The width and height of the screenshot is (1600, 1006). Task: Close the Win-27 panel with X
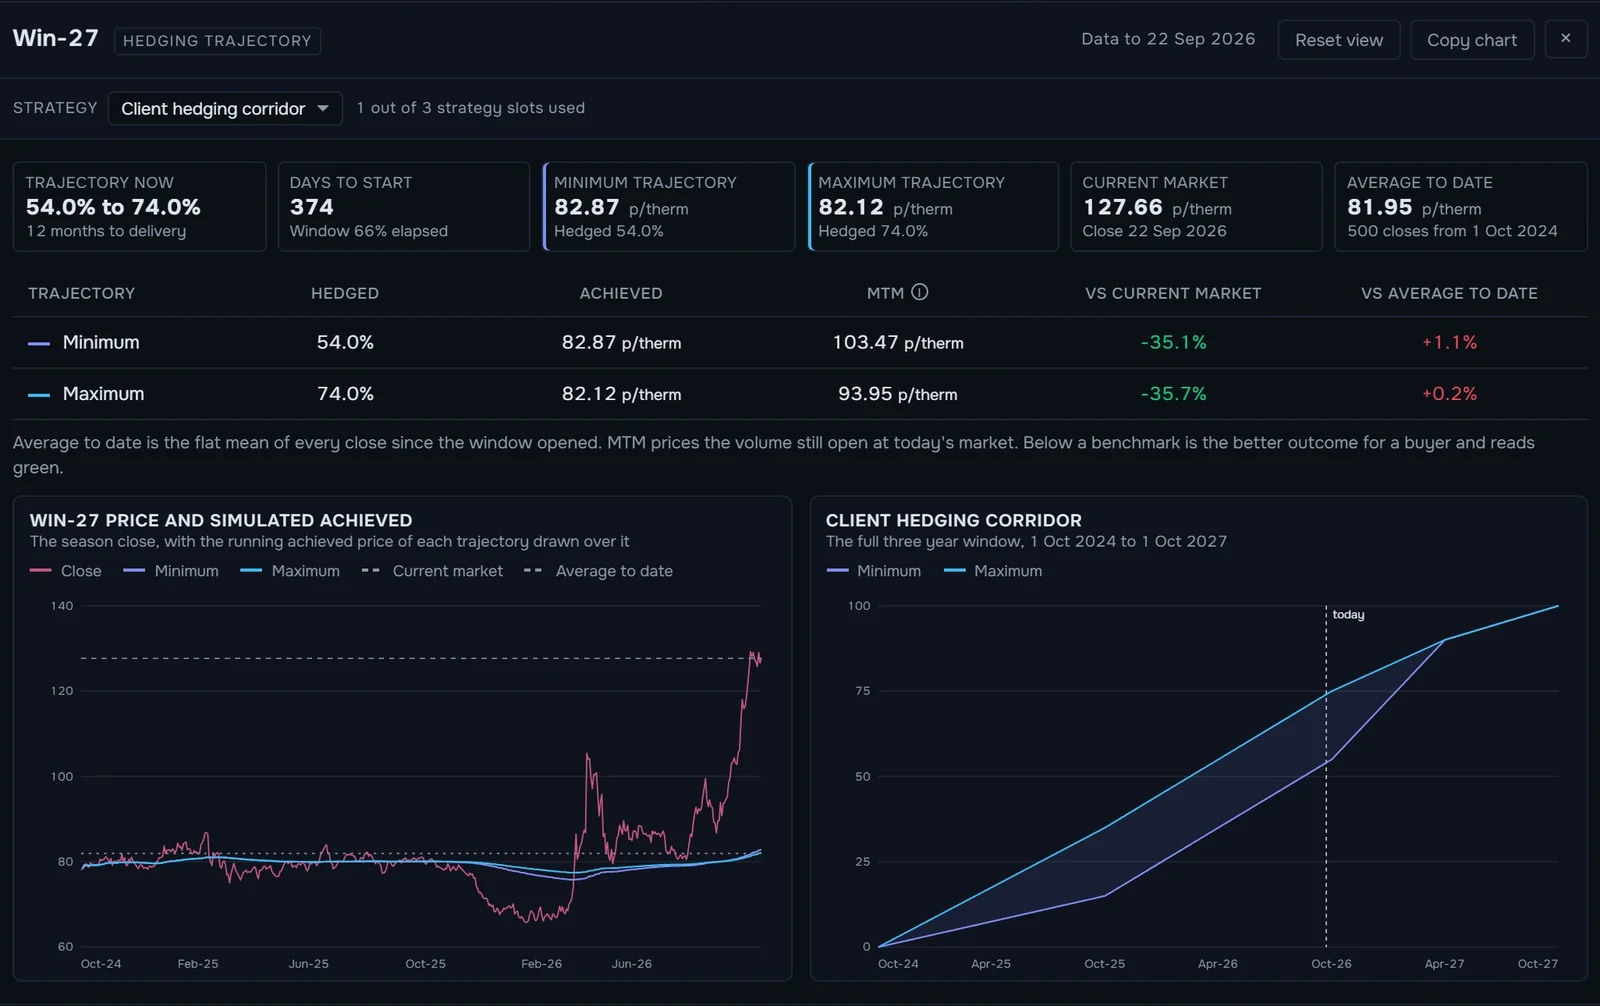pyautogui.click(x=1566, y=39)
